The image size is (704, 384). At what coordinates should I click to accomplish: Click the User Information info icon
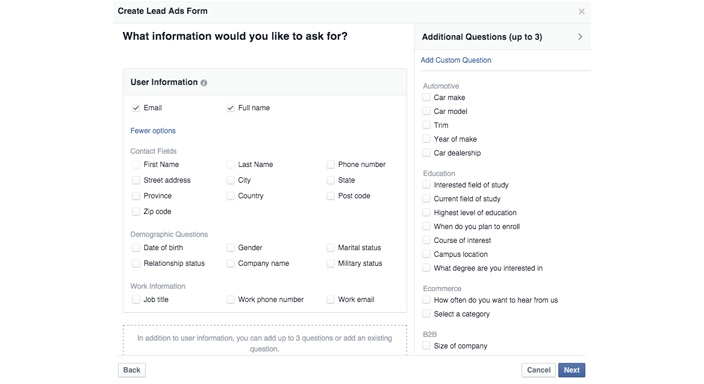(204, 83)
